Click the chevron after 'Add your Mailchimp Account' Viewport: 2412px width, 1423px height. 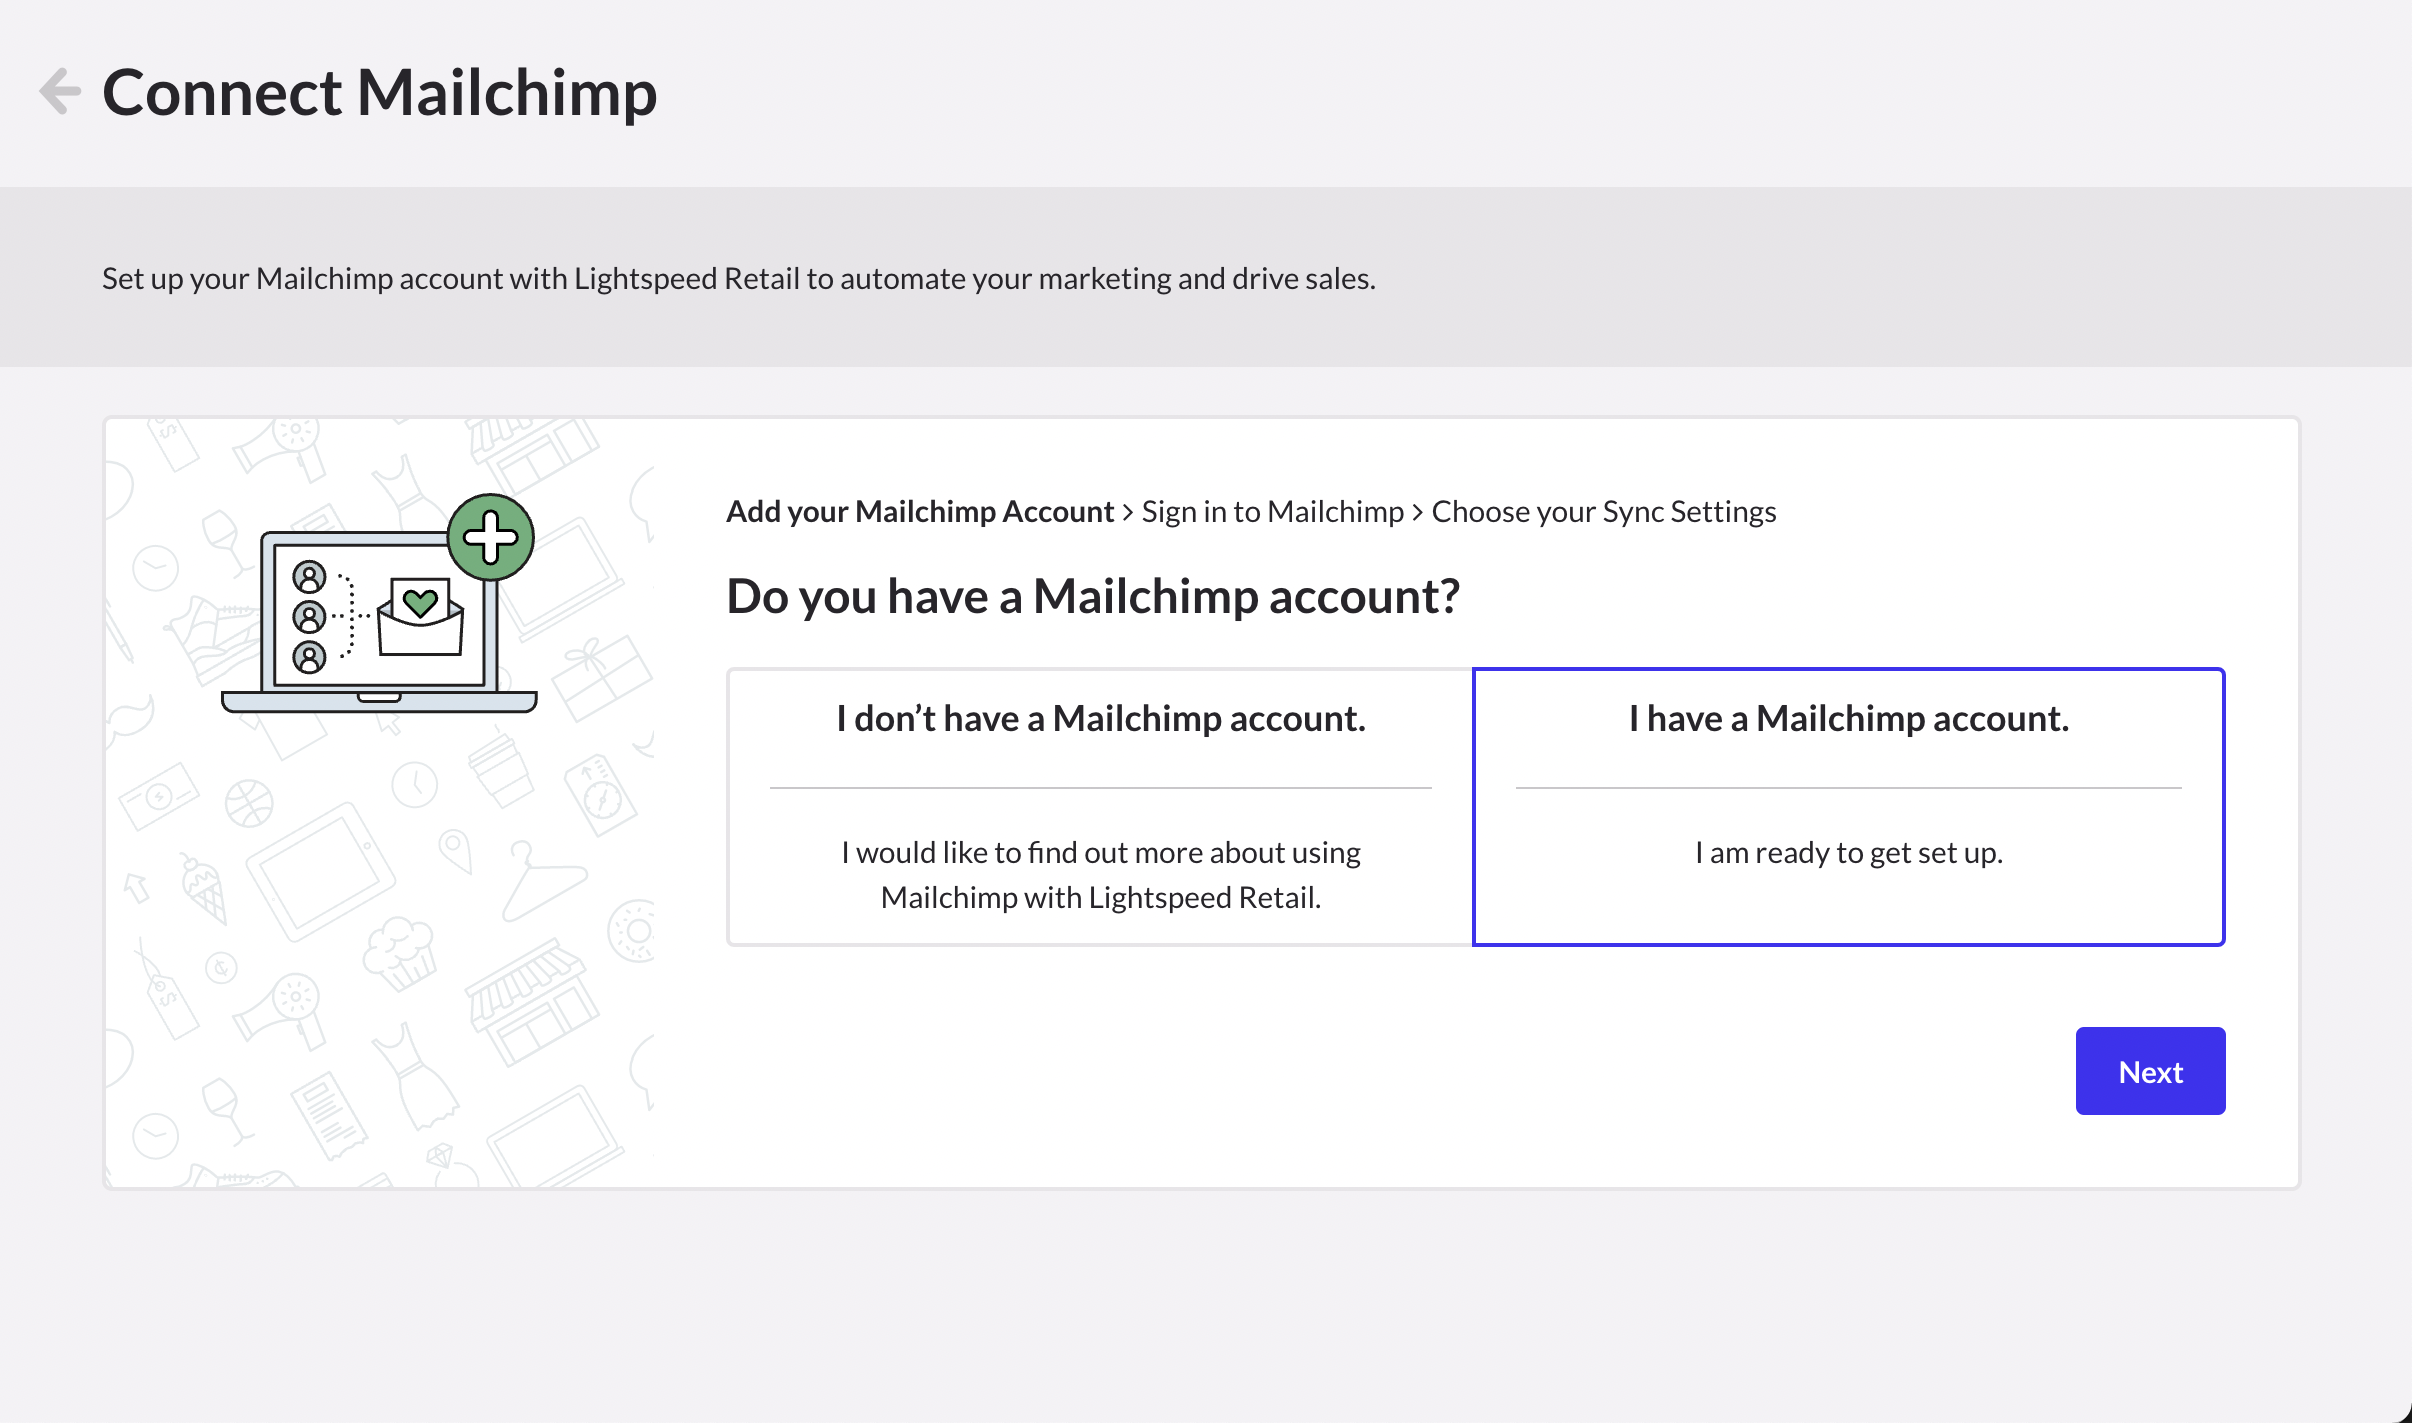[1128, 511]
